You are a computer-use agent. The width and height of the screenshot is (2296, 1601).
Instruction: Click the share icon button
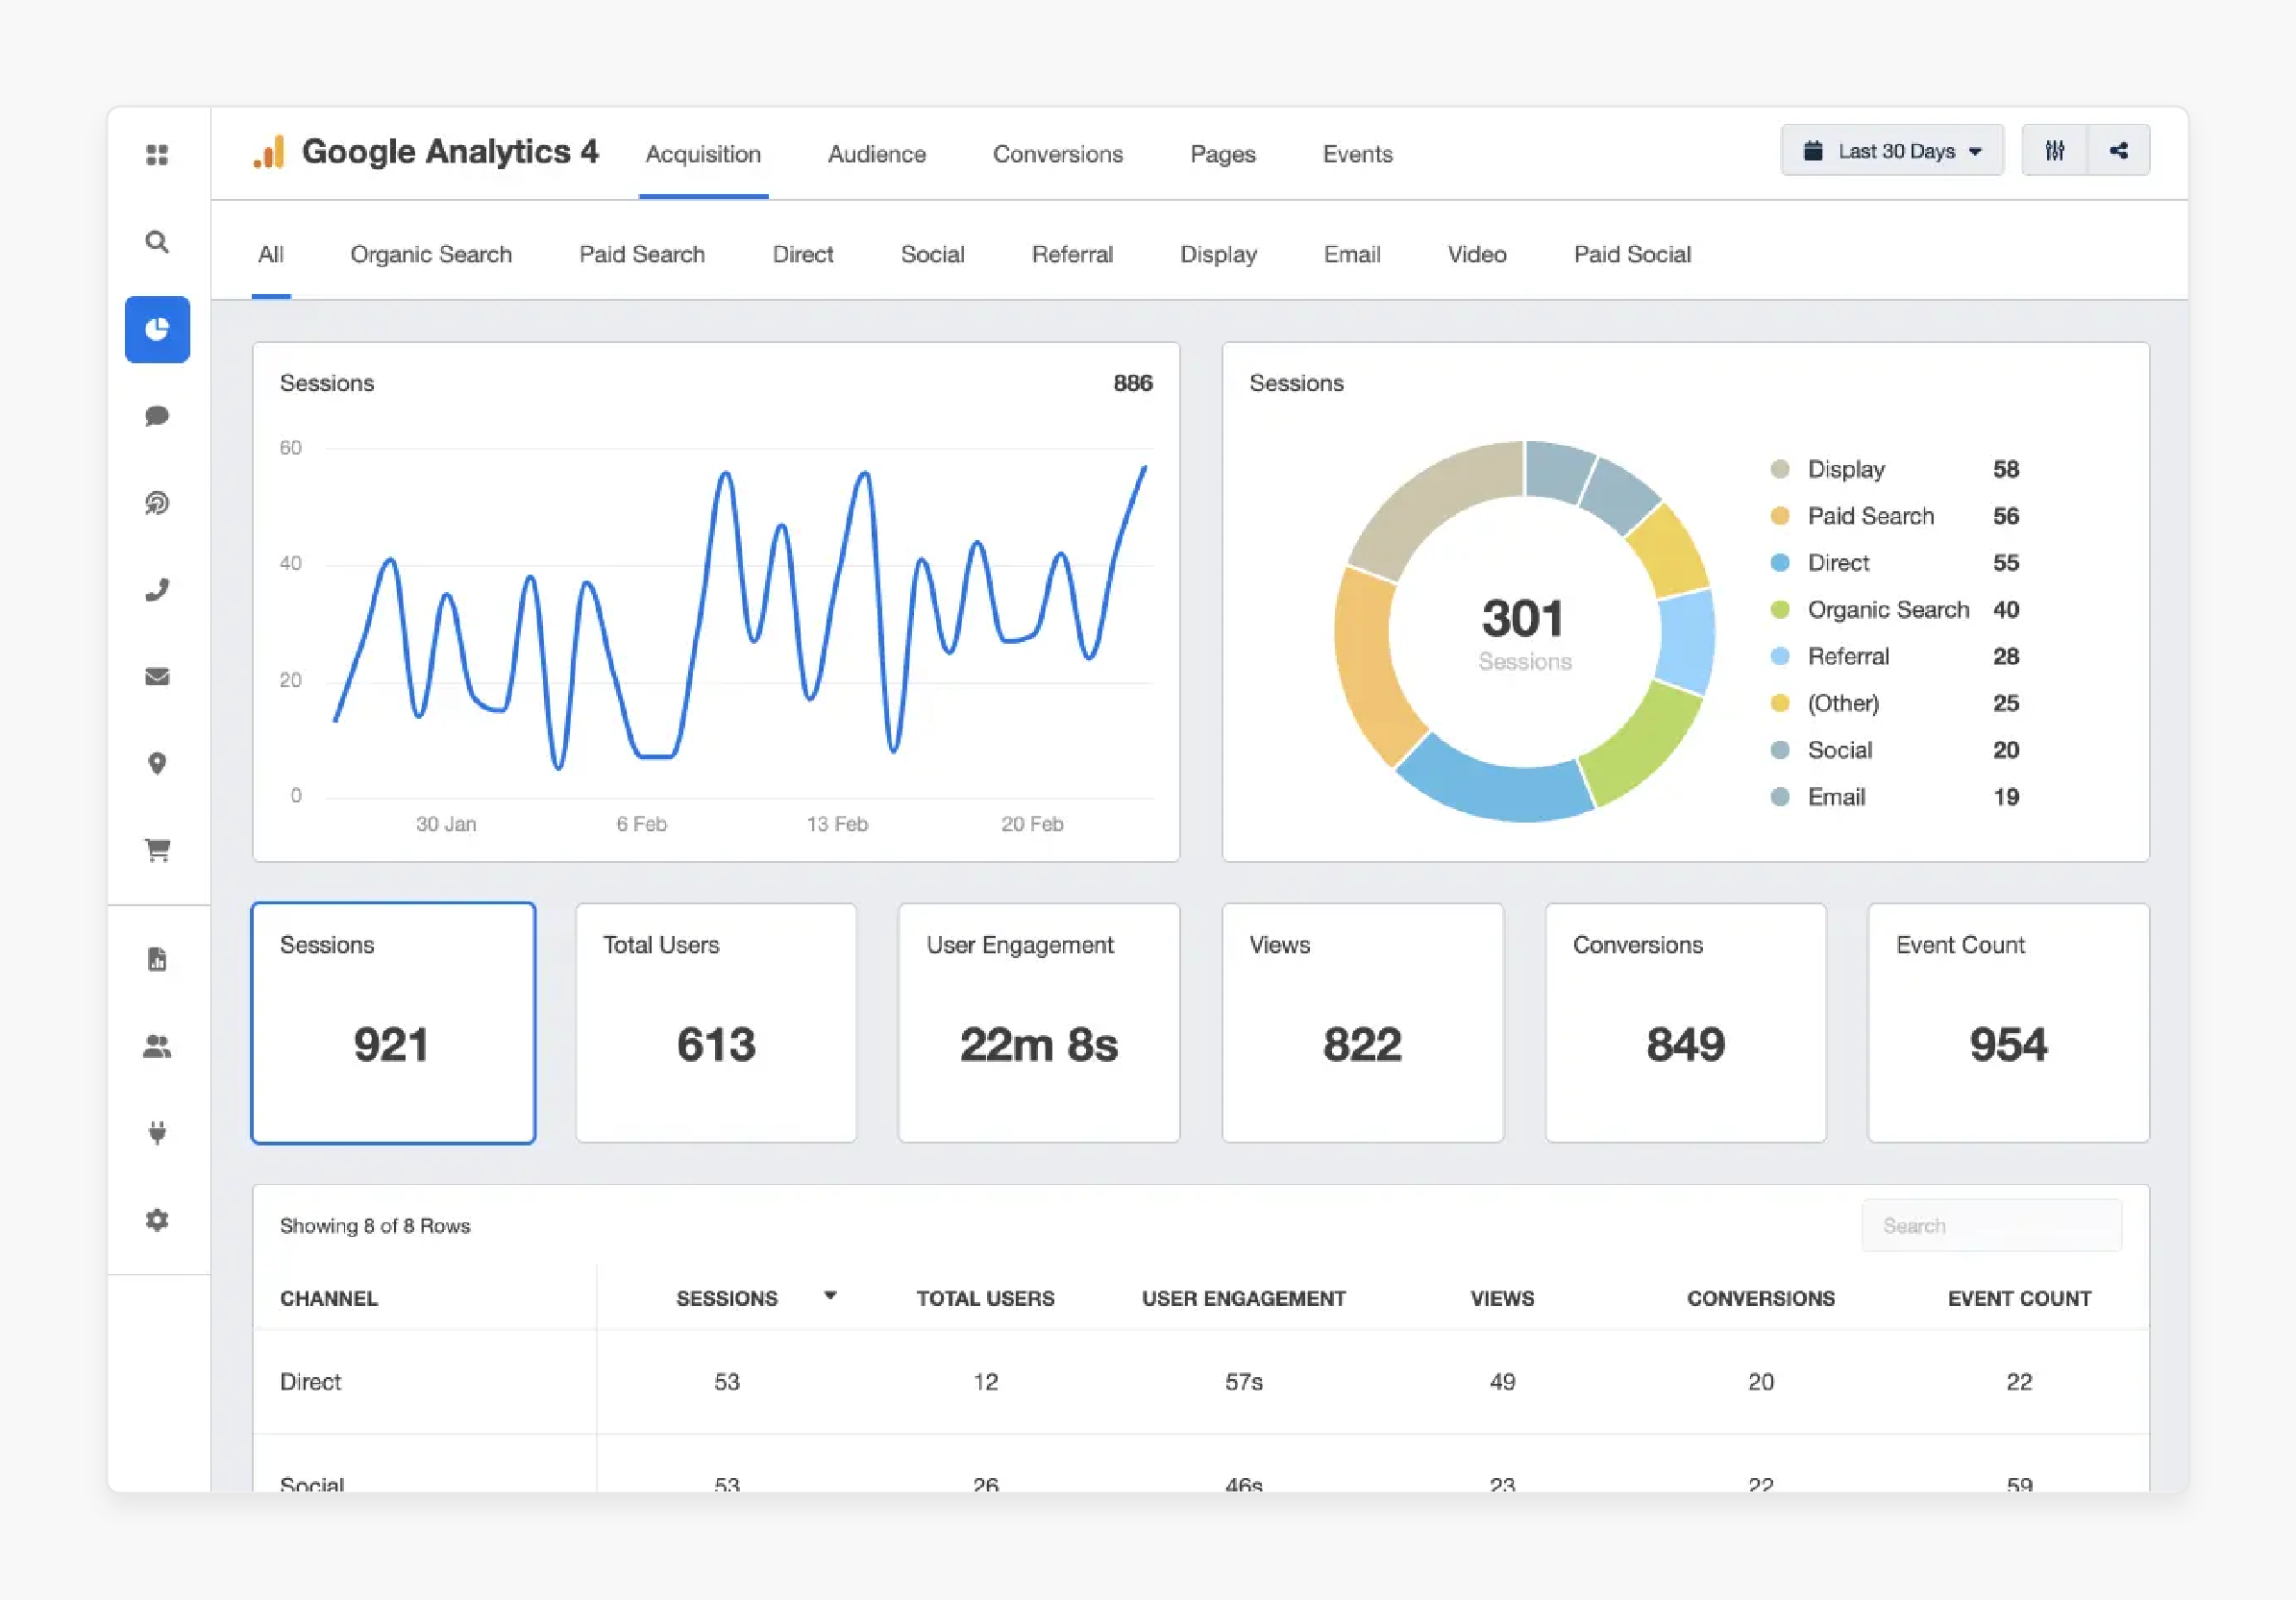[x=2119, y=151]
